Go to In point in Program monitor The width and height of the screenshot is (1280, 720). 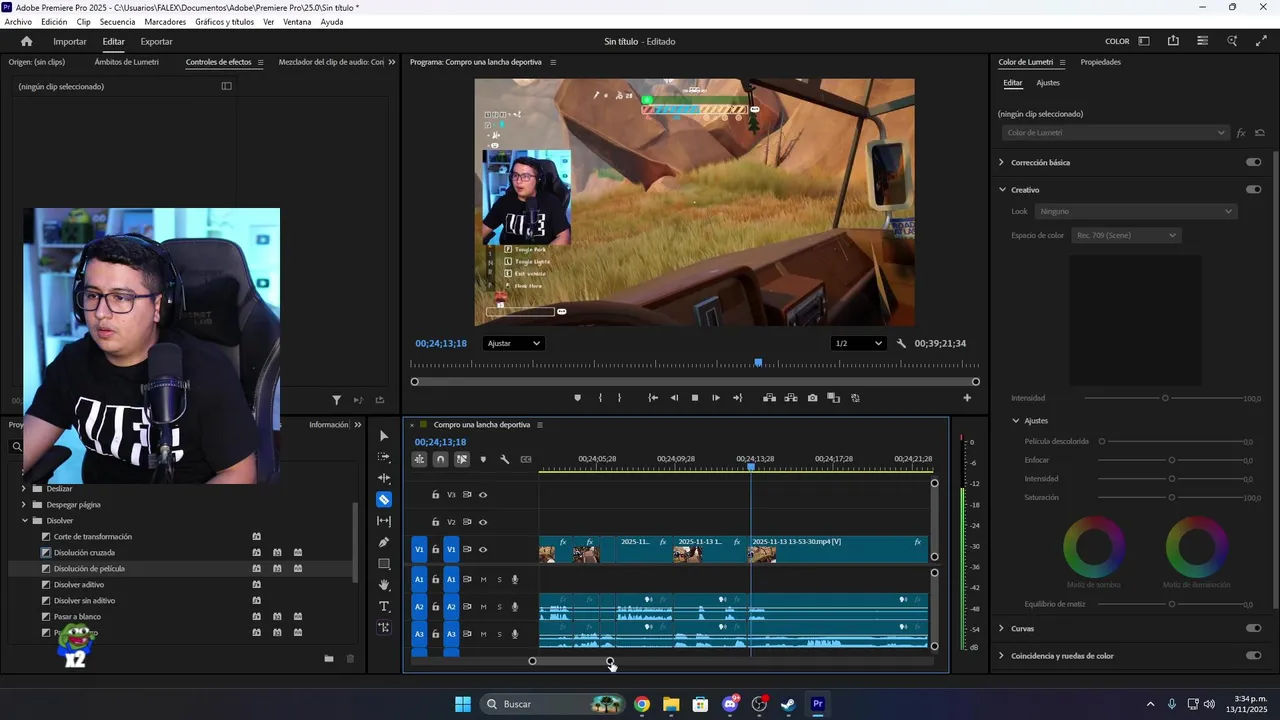[653, 398]
